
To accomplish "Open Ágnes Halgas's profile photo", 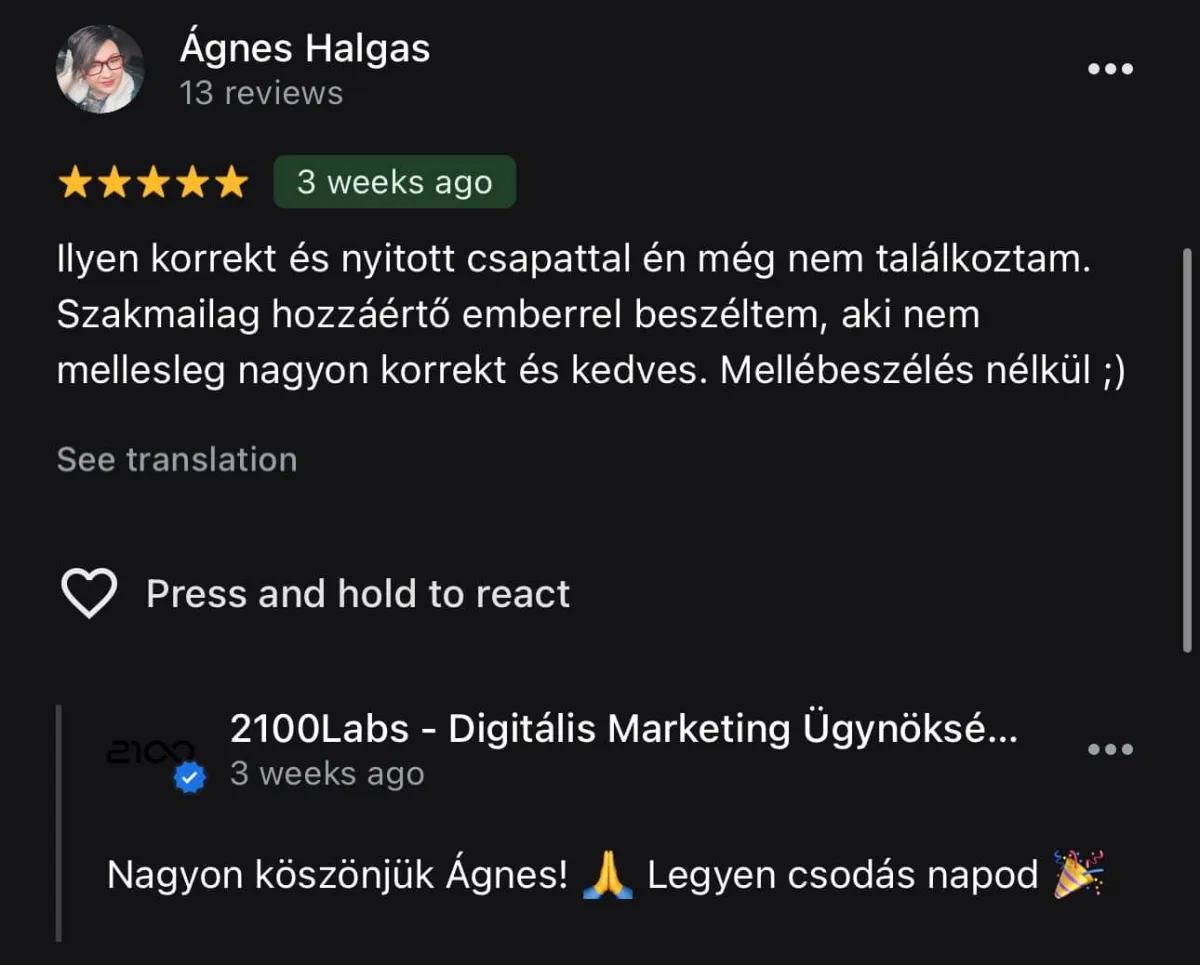I will point(100,68).
